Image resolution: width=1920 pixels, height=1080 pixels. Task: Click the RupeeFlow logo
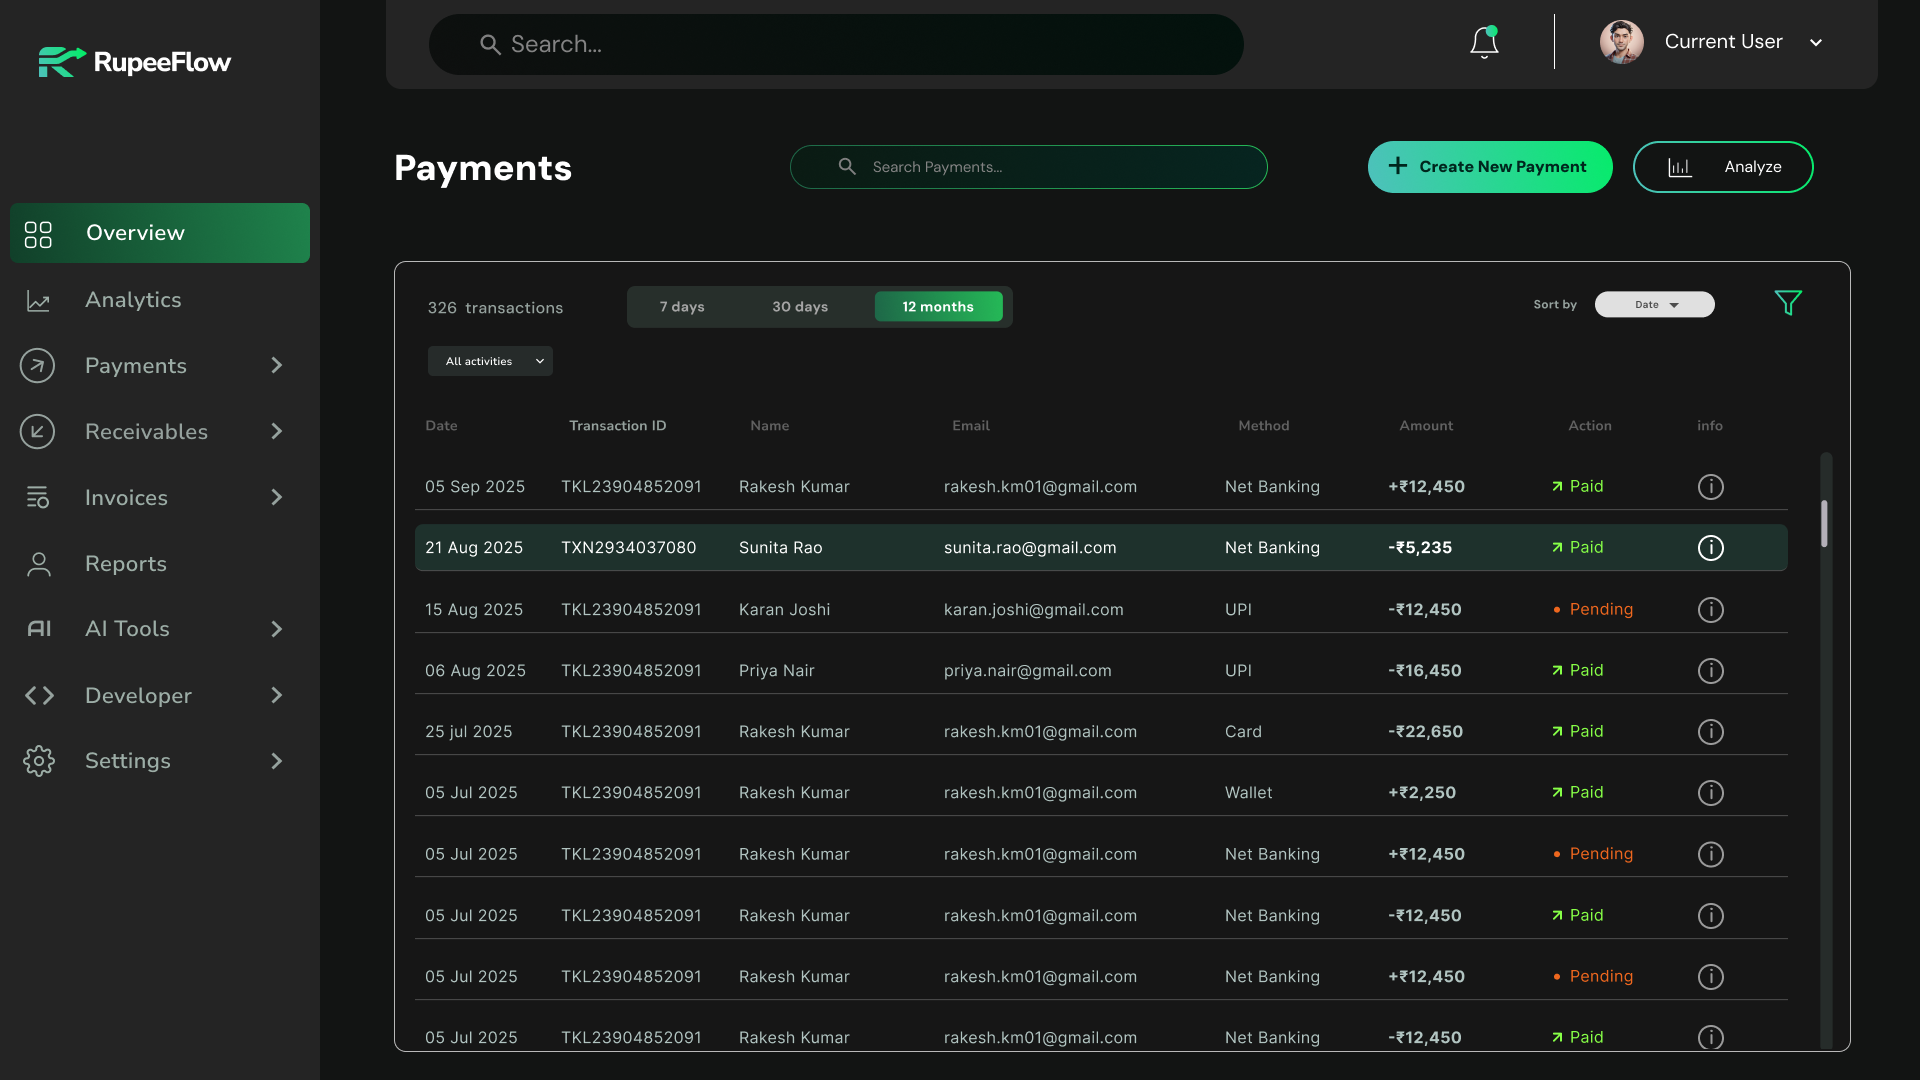134,62
